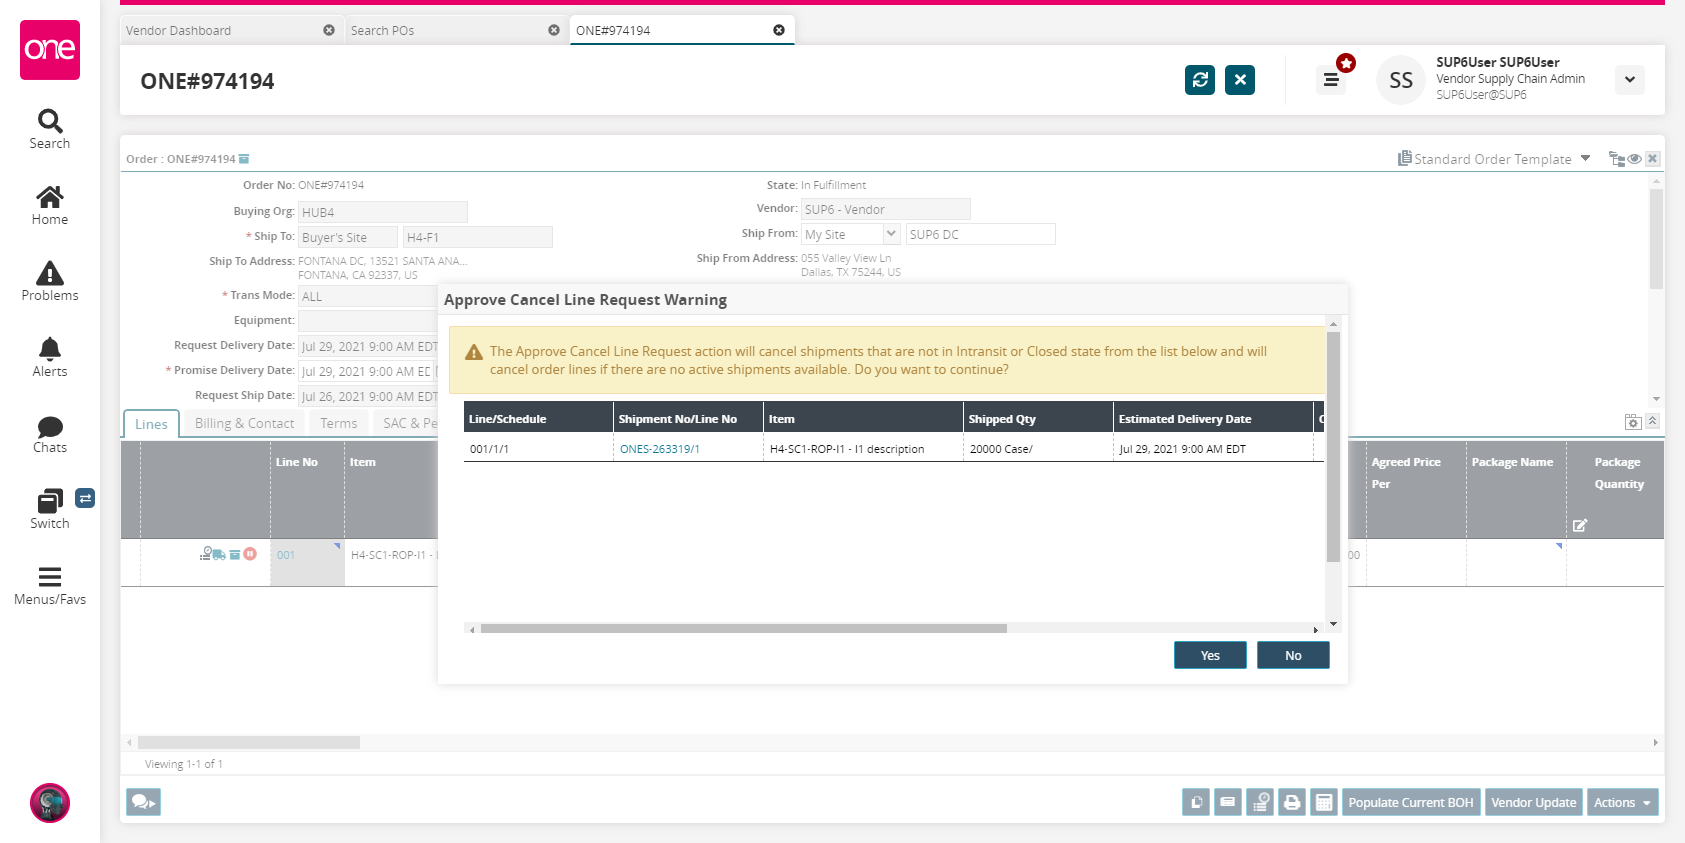Click the edit pencil icon in Package Quantity header
1685x843 pixels.
(x=1580, y=525)
